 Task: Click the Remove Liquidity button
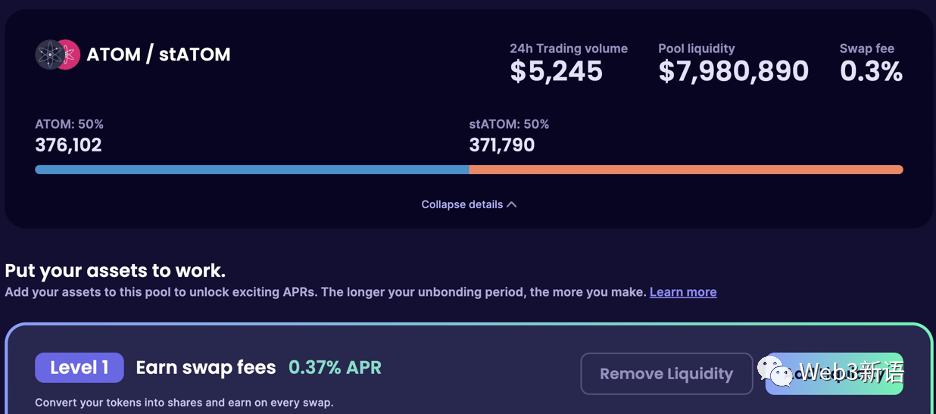pyautogui.click(x=666, y=373)
